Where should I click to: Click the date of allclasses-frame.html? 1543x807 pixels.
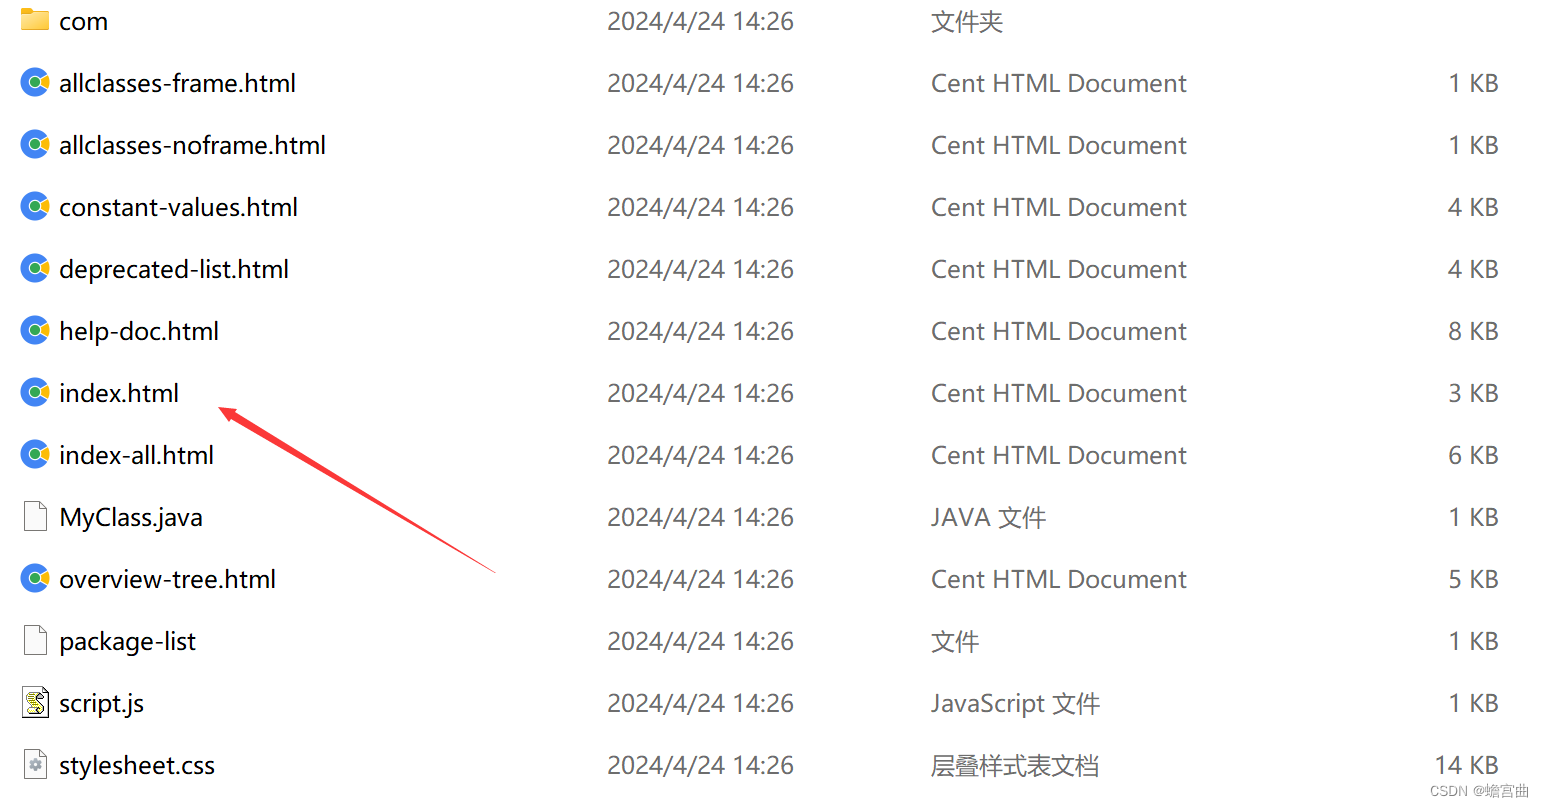coord(700,83)
